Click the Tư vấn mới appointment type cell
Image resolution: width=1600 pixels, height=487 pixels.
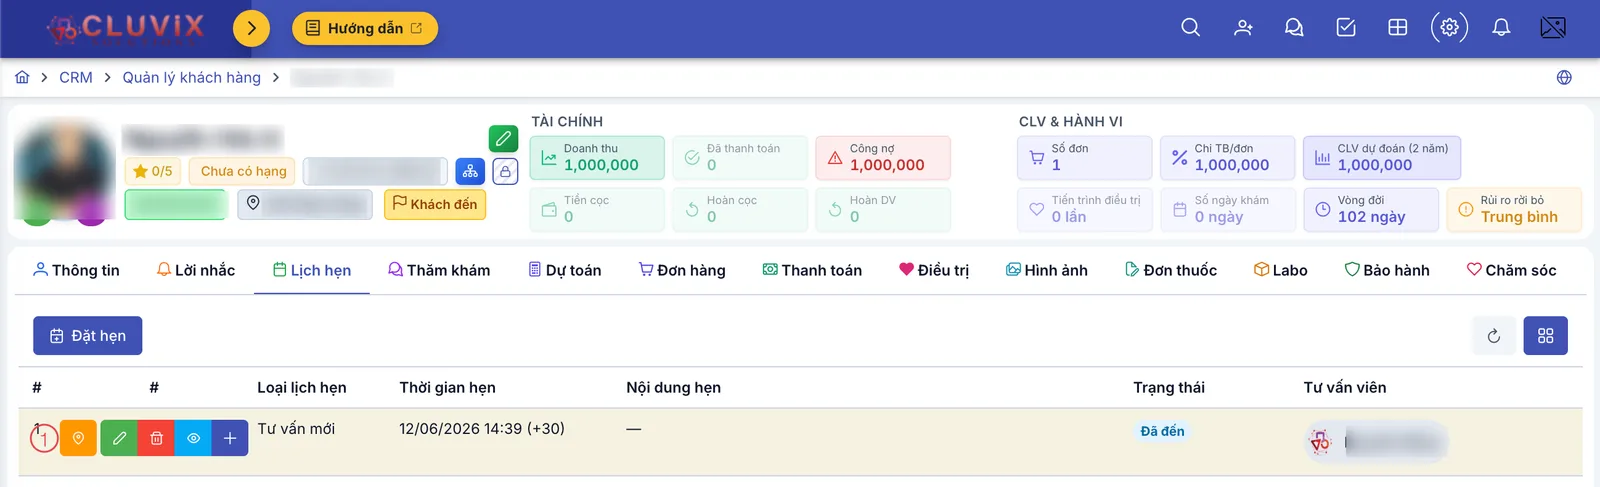[296, 428]
